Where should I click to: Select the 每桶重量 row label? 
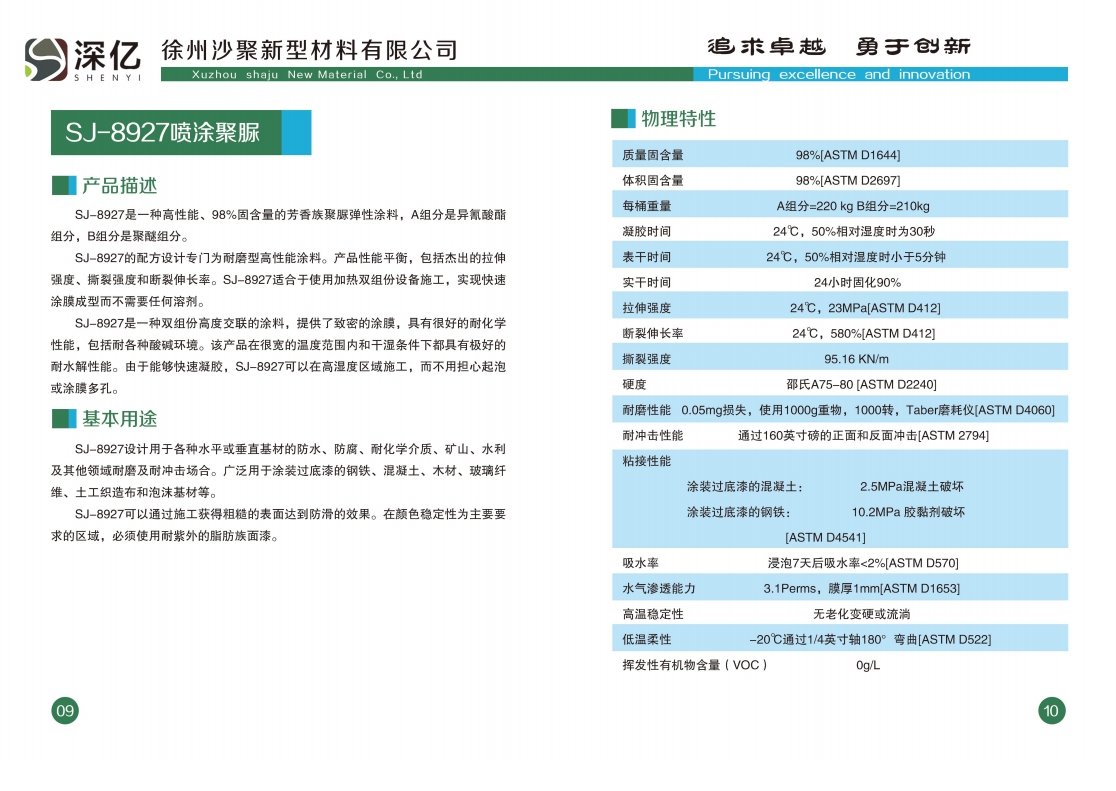click(x=647, y=206)
